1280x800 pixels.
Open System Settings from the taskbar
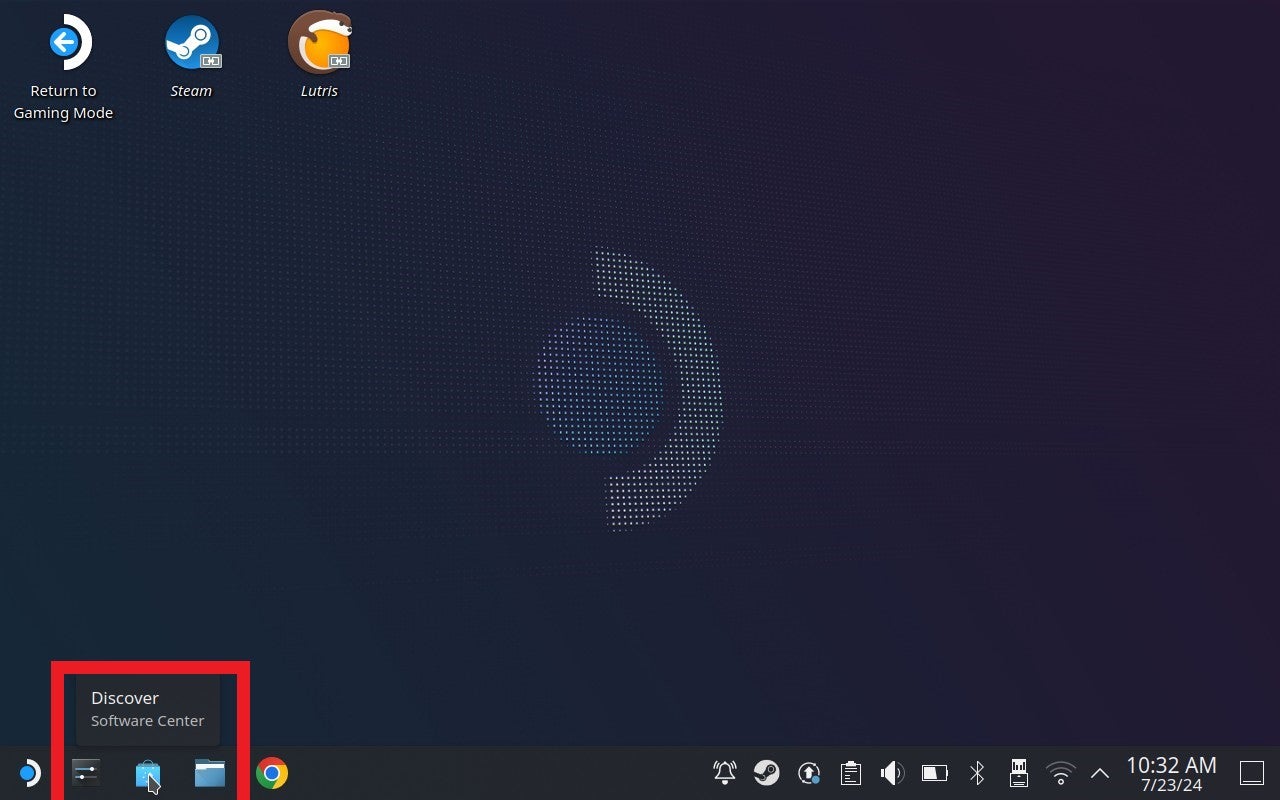pyautogui.click(x=86, y=773)
